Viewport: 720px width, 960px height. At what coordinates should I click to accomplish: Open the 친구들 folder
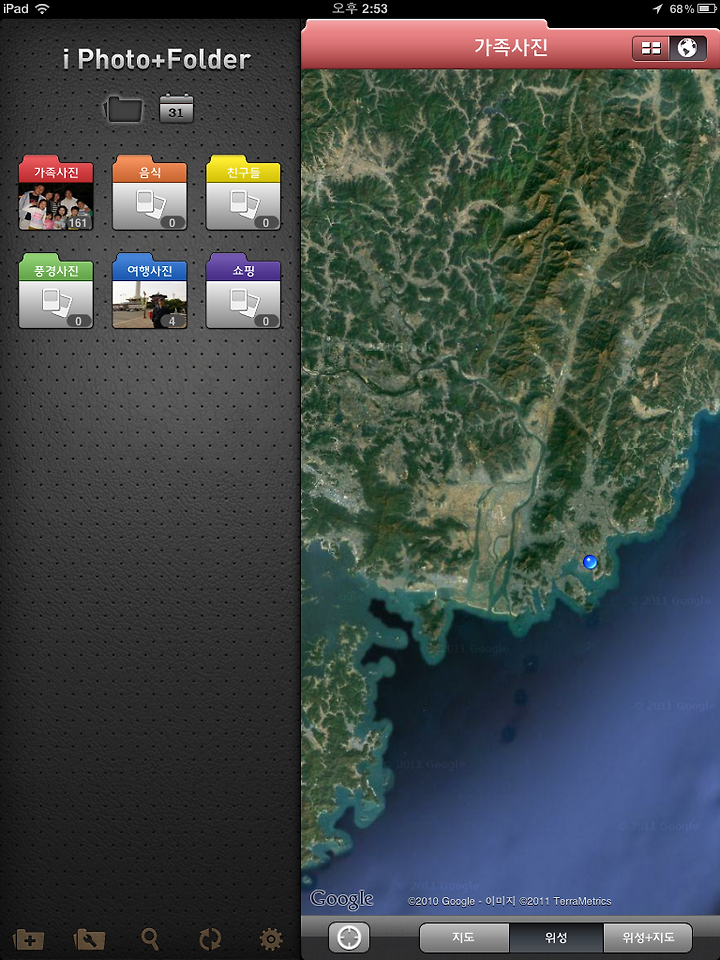coord(243,193)
